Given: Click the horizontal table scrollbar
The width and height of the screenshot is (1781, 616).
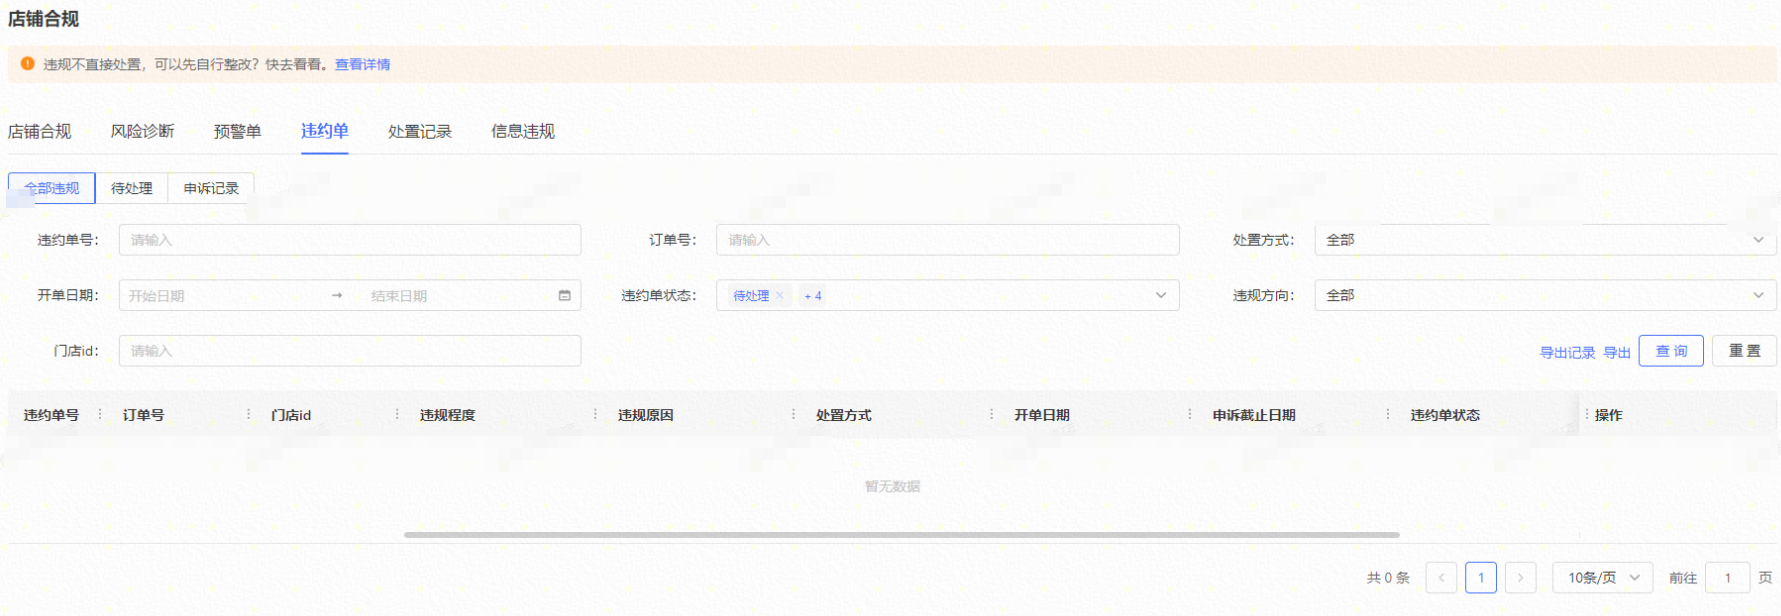Looking at the screenshot, I should point(901,535).
